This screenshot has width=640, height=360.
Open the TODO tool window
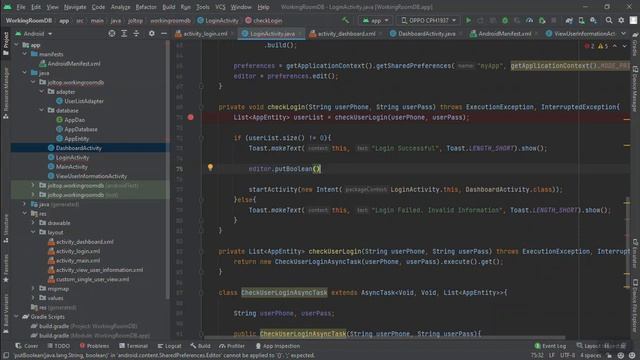58,346
